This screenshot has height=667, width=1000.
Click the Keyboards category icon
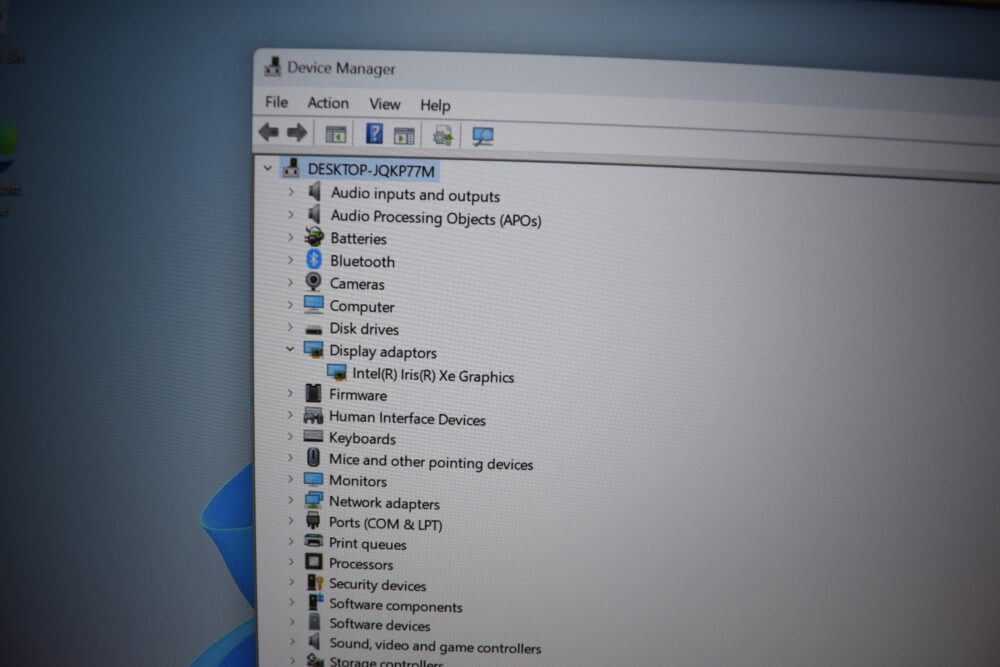click(x=313, y=436)
